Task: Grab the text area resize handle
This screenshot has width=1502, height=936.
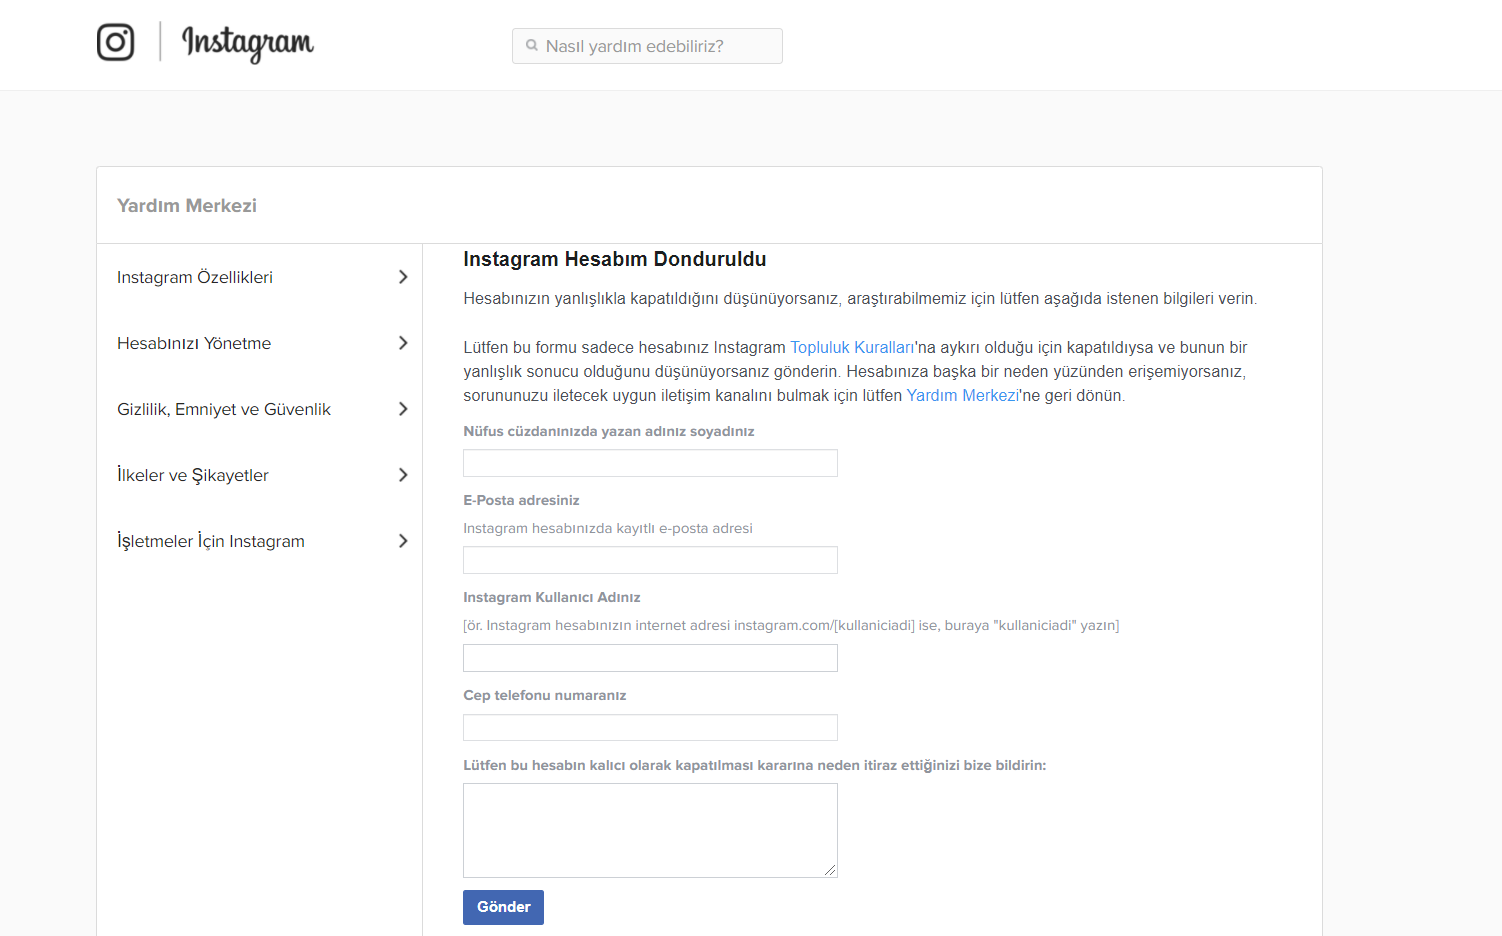Action: click(x=830, y=870)
